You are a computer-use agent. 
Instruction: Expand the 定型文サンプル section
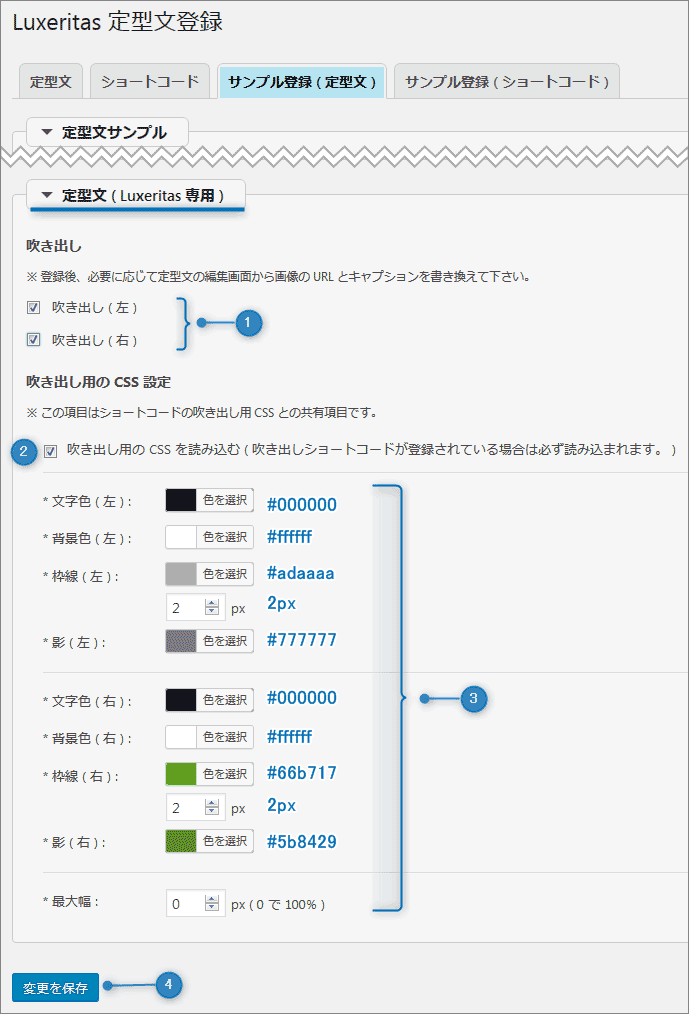tap(104, 132)
